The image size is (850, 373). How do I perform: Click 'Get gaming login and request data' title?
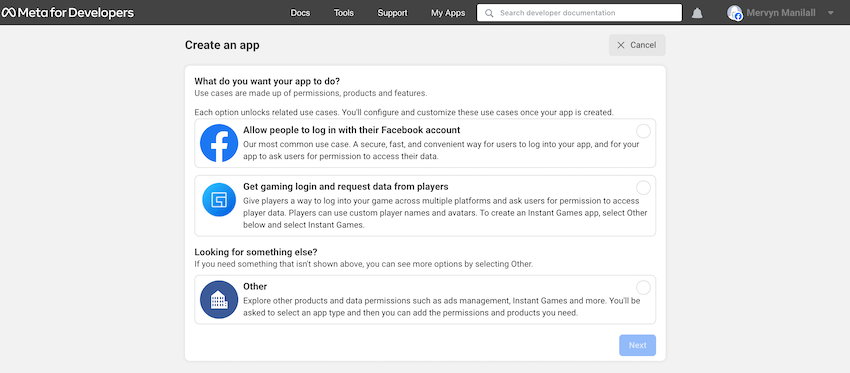[x=345, y=186]
